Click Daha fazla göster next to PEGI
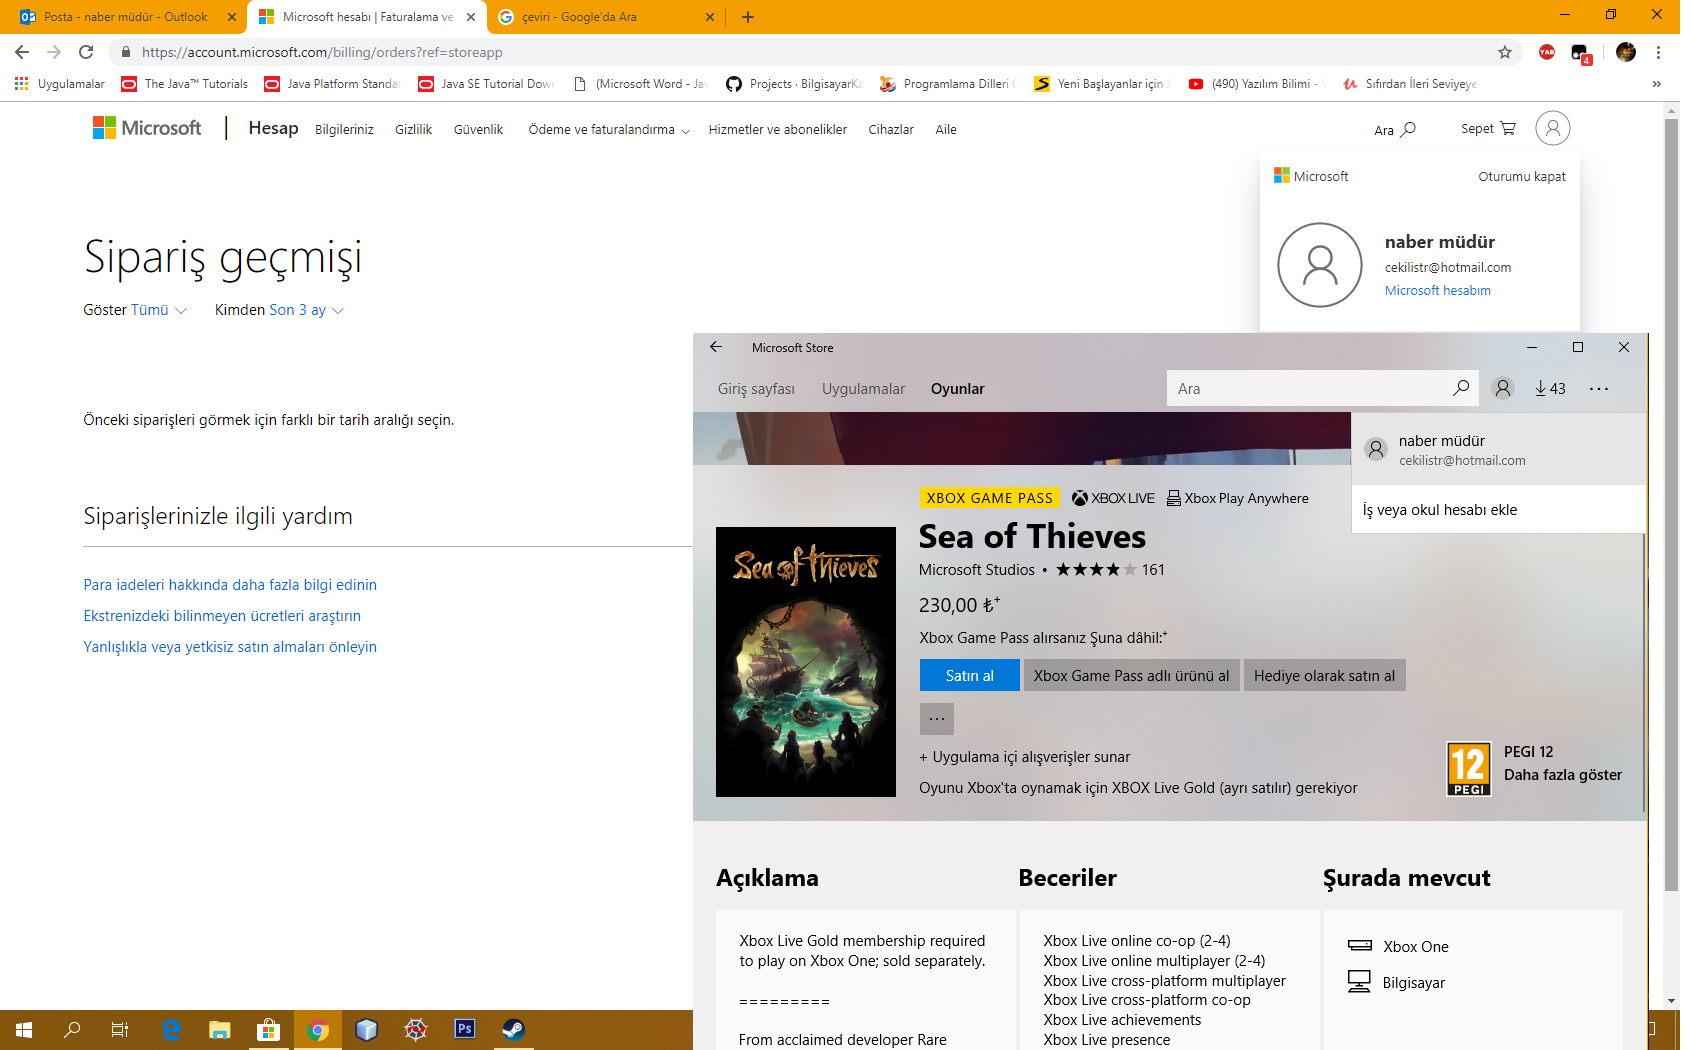Viewport: 1691px width, 1050px height. click(x=1563, y=775)
